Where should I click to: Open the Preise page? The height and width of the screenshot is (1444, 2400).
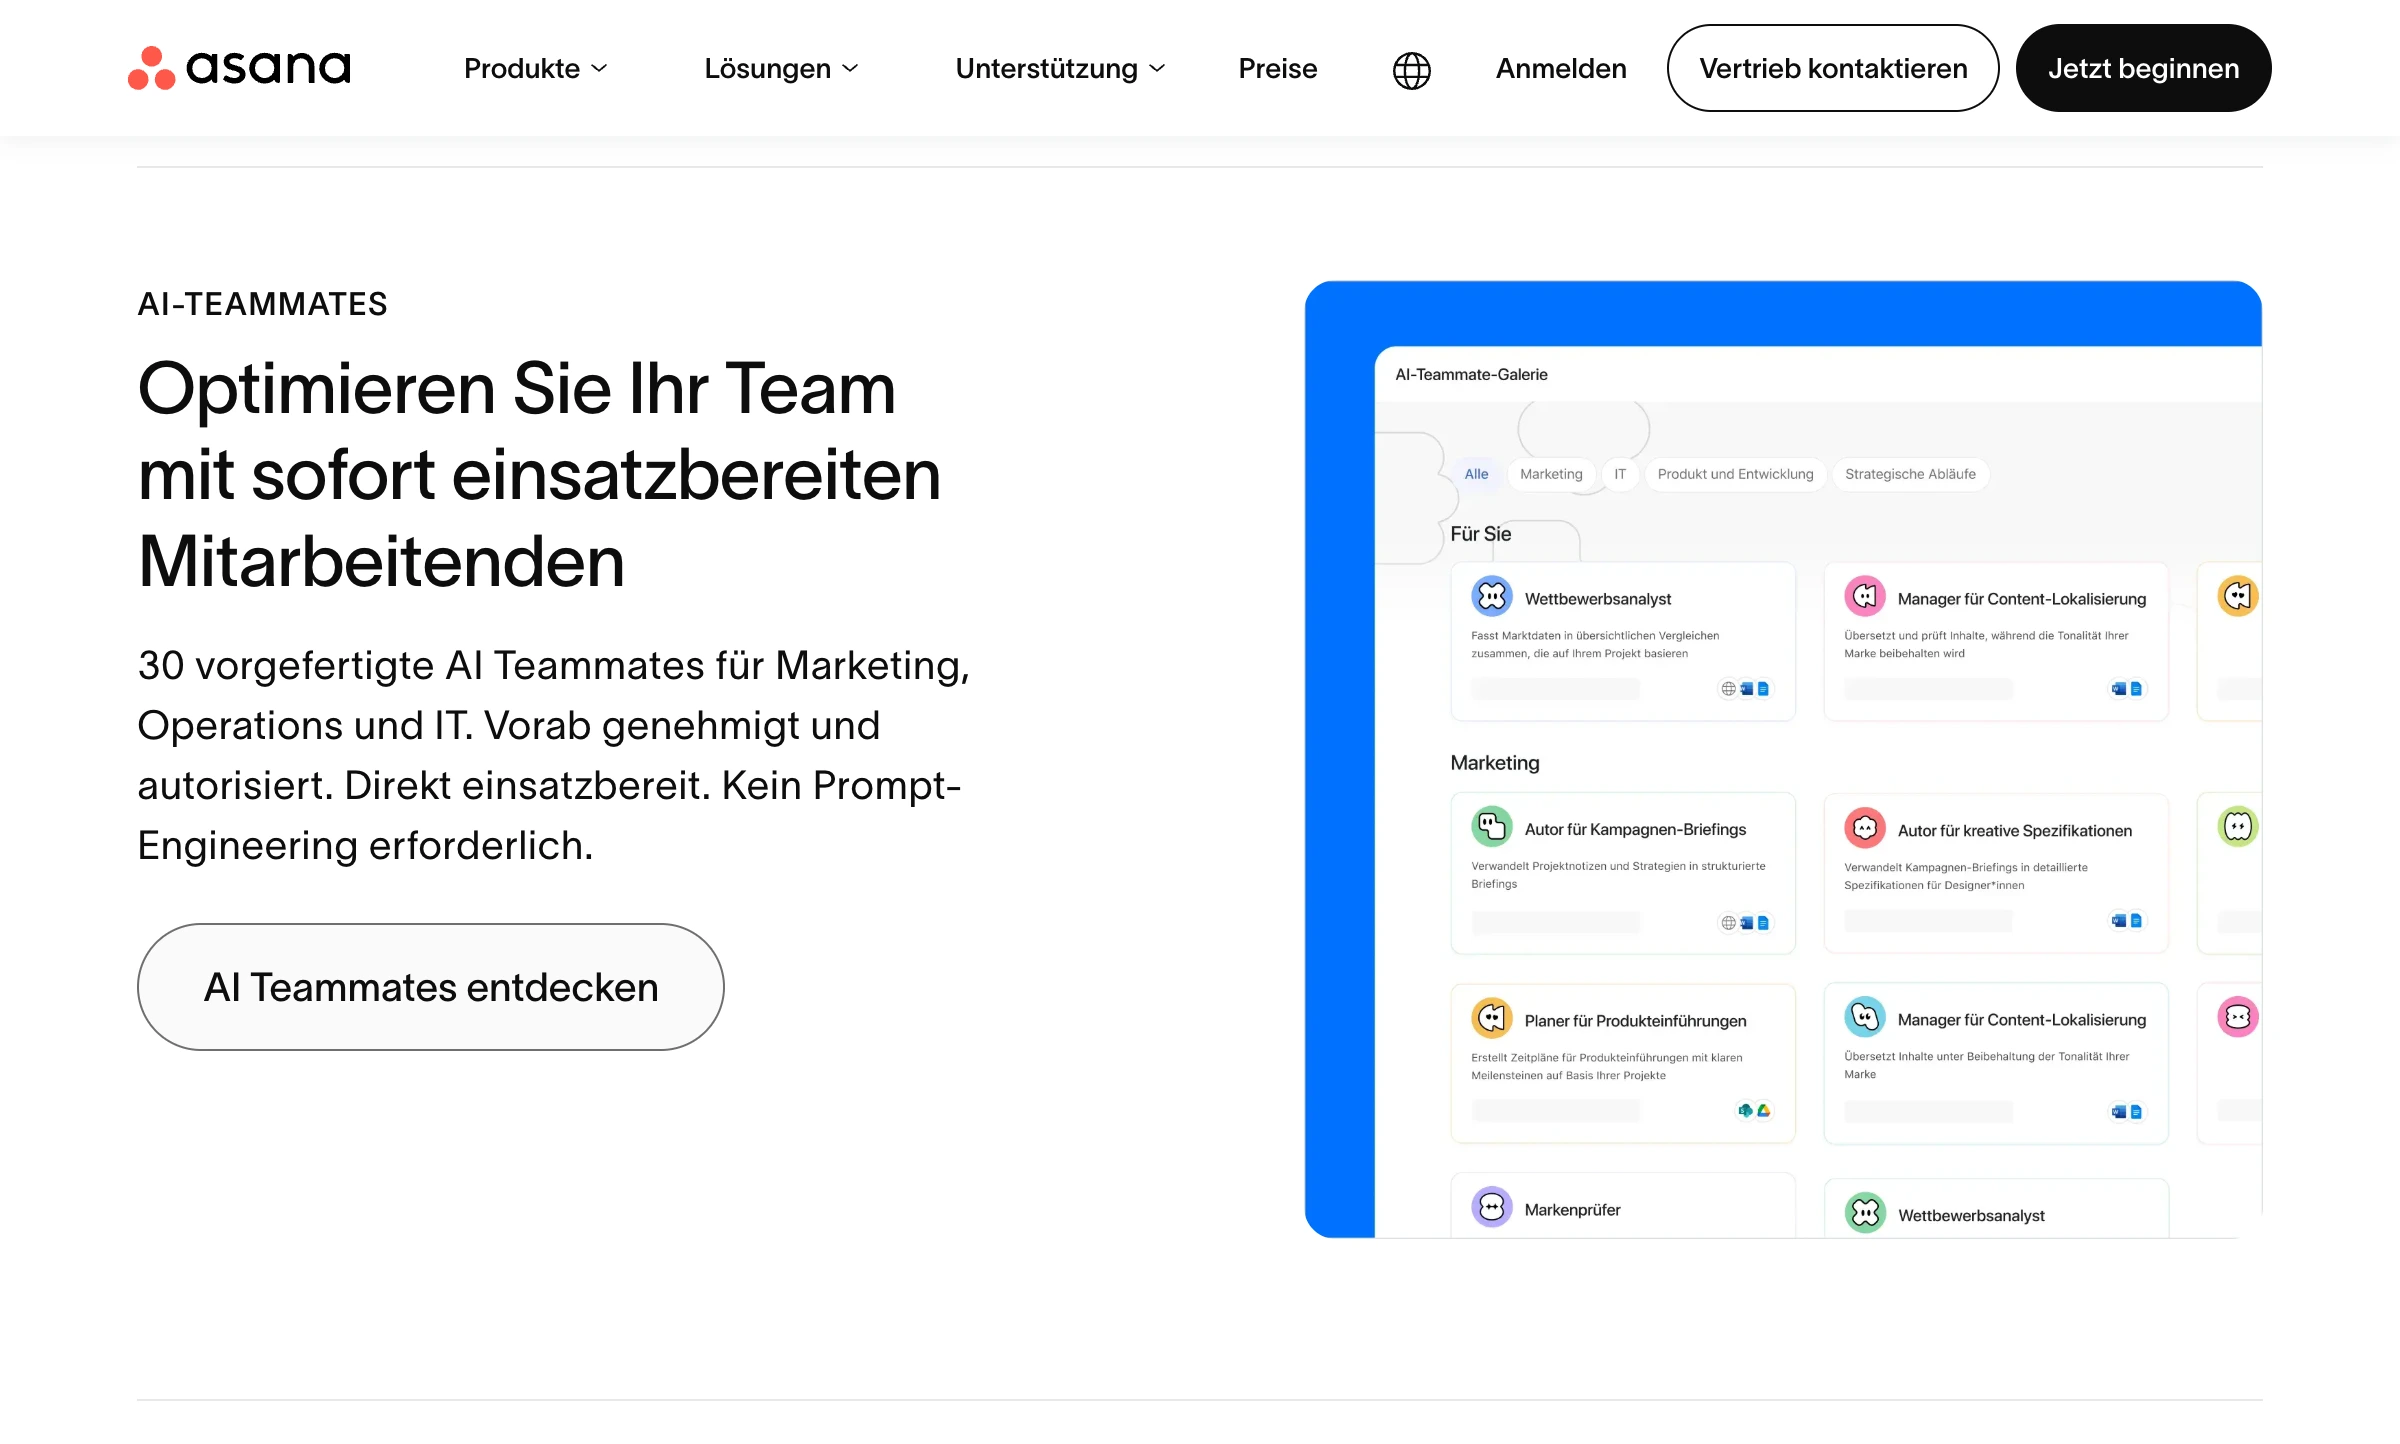(x=1277, y=68)
